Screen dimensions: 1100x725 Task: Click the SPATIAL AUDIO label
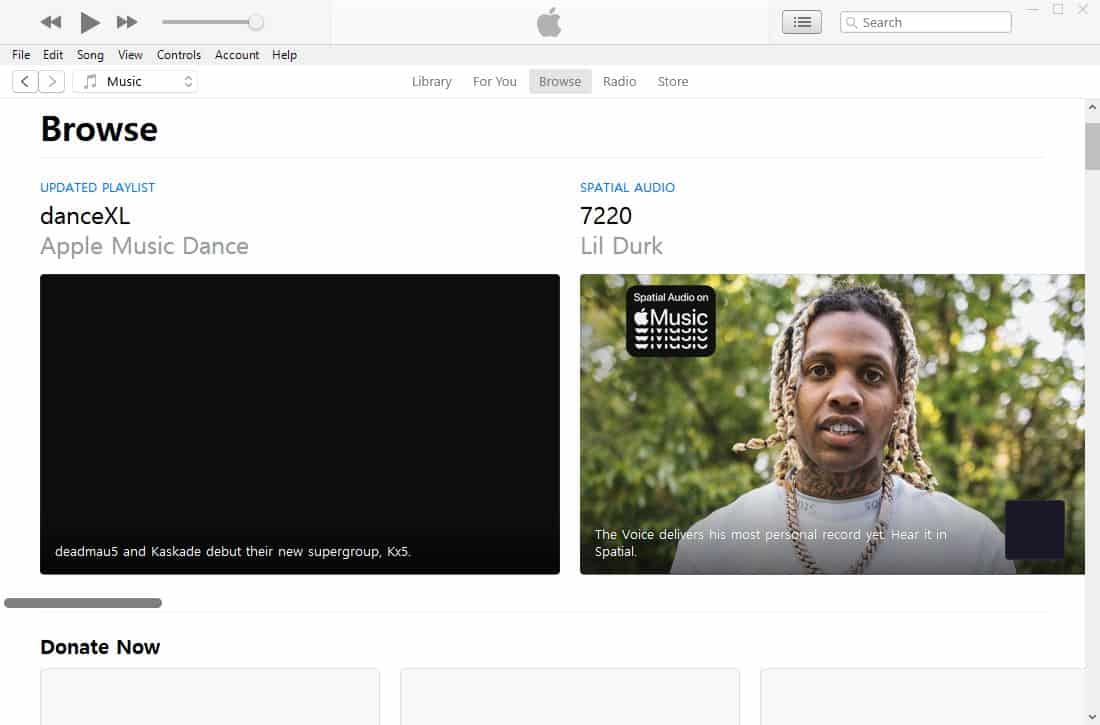pos(627,187)
